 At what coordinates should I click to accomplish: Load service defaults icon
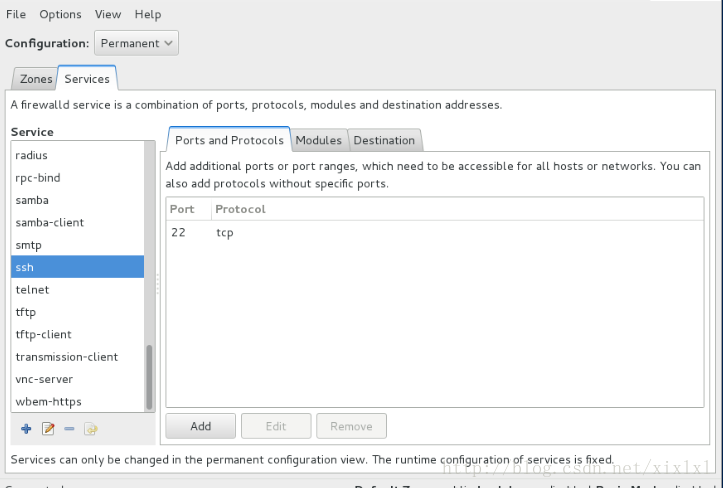(x=91, y=429)
